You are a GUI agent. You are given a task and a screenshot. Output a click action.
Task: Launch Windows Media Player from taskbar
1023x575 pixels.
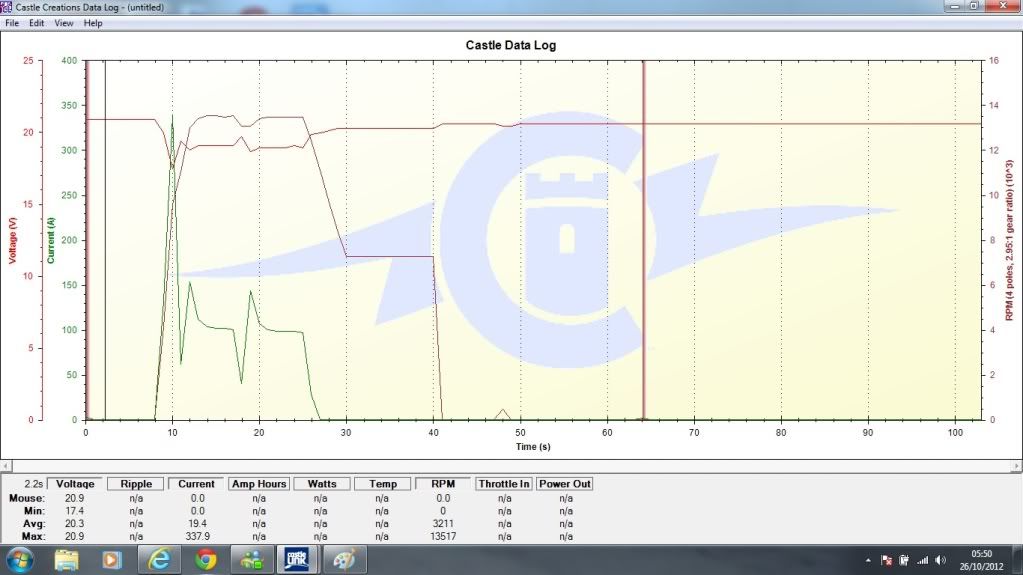point(112,560)
